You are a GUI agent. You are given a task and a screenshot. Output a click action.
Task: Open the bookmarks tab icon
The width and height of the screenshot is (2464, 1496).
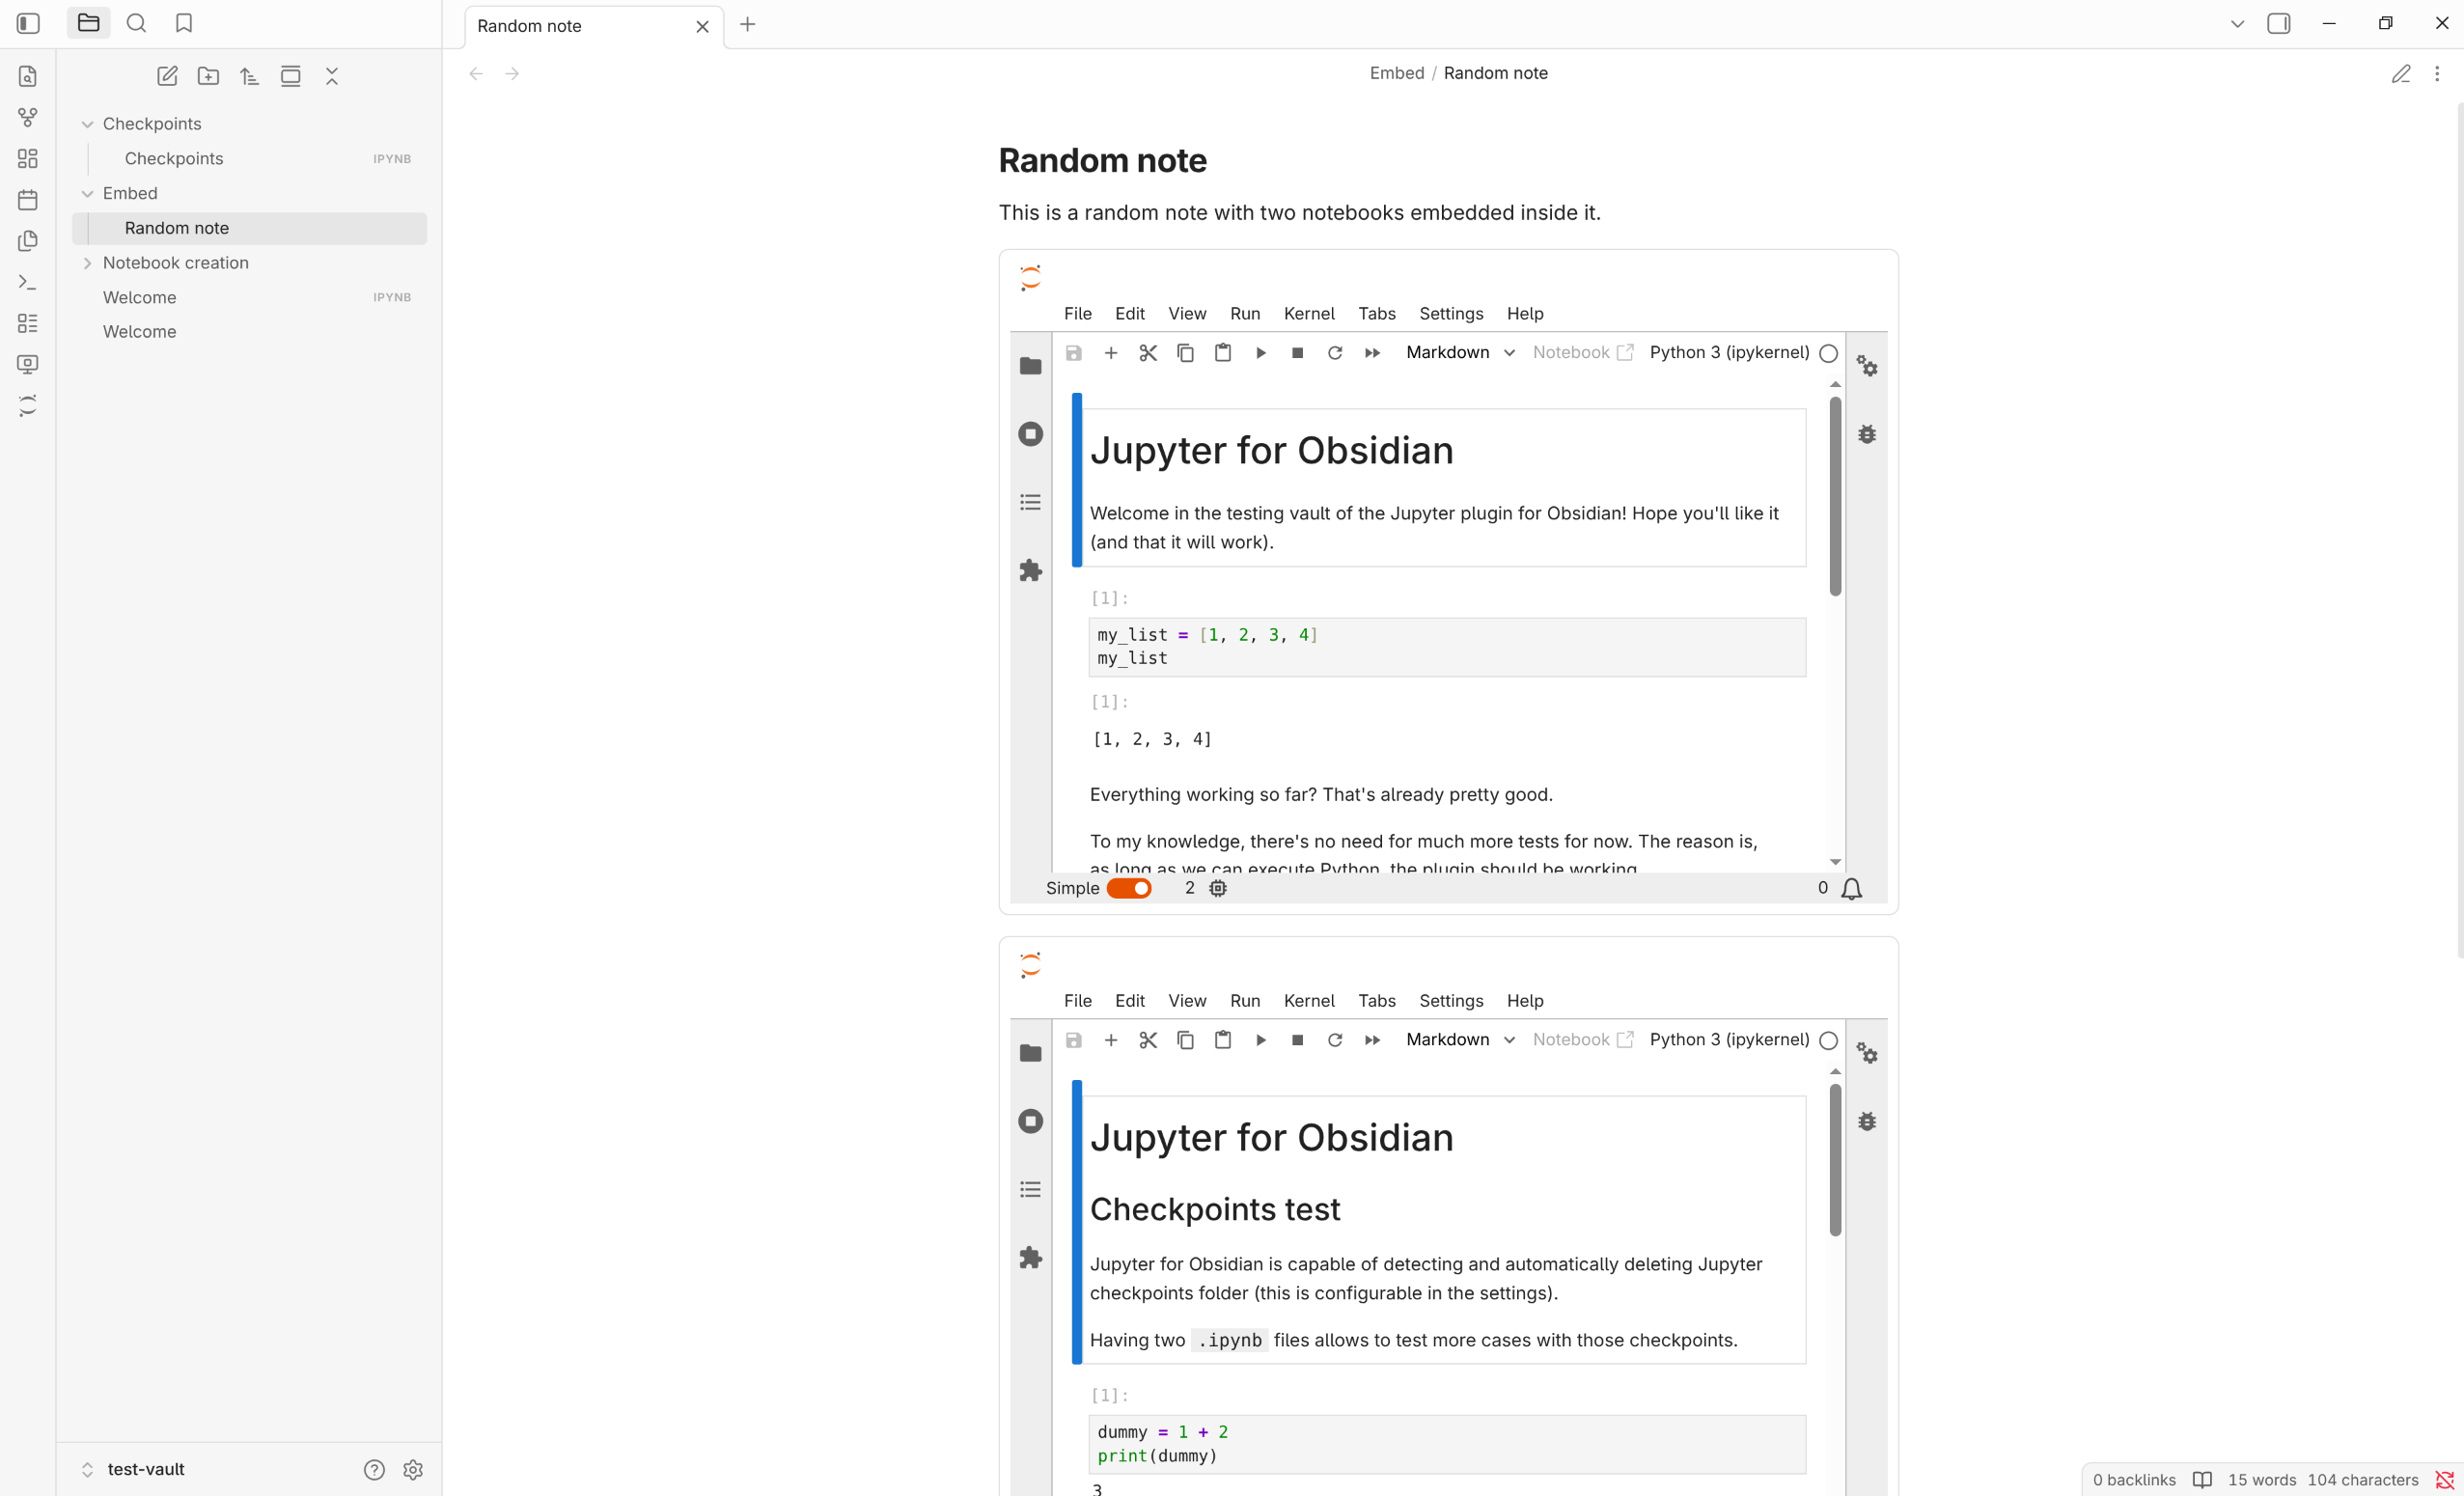pyautogui.click(x=184, y=23)
